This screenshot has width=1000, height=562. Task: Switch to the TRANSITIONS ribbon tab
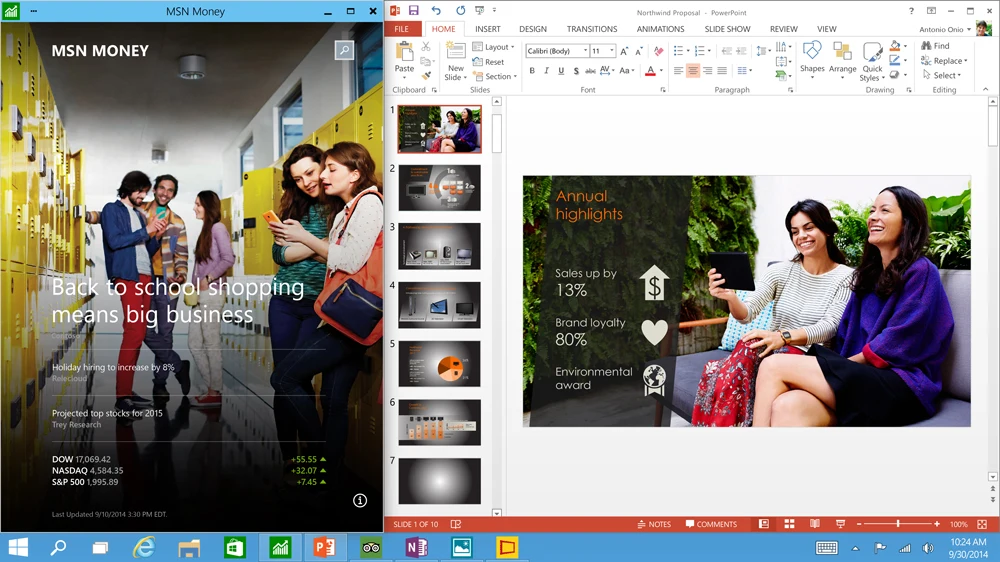(x=591, y=29)
